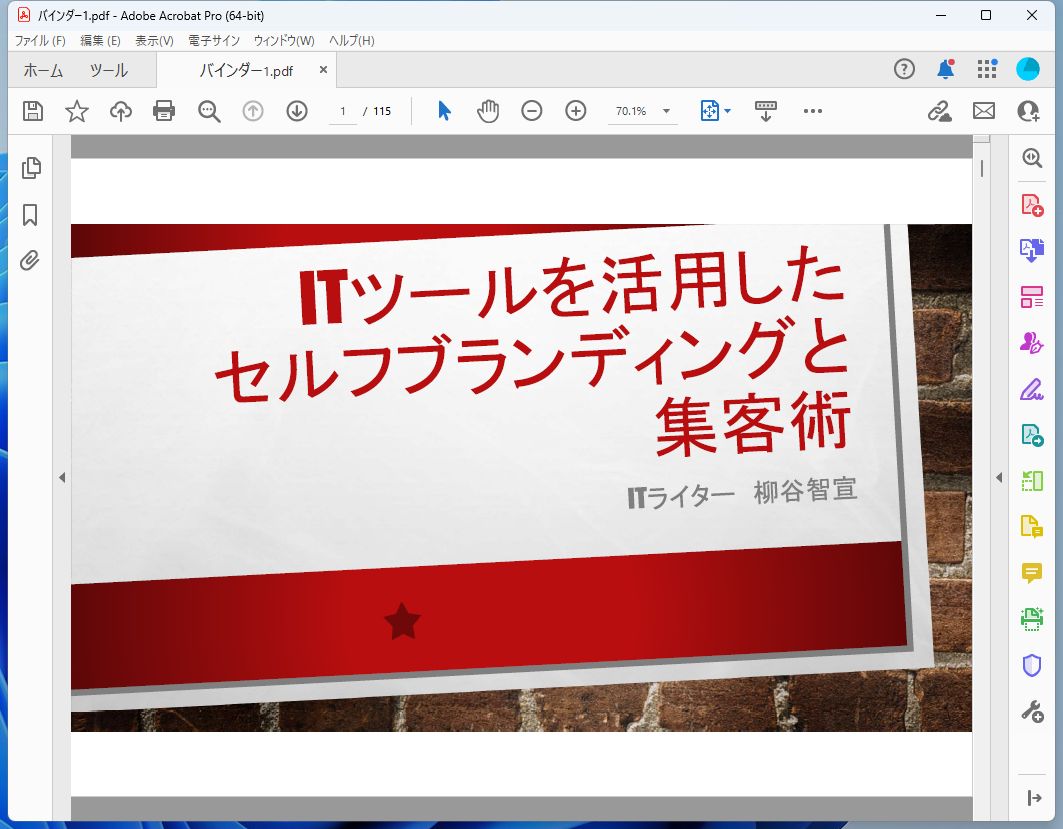Open the page fit options dropdown
Screen dimensions: 1063x829
point(727,111)
